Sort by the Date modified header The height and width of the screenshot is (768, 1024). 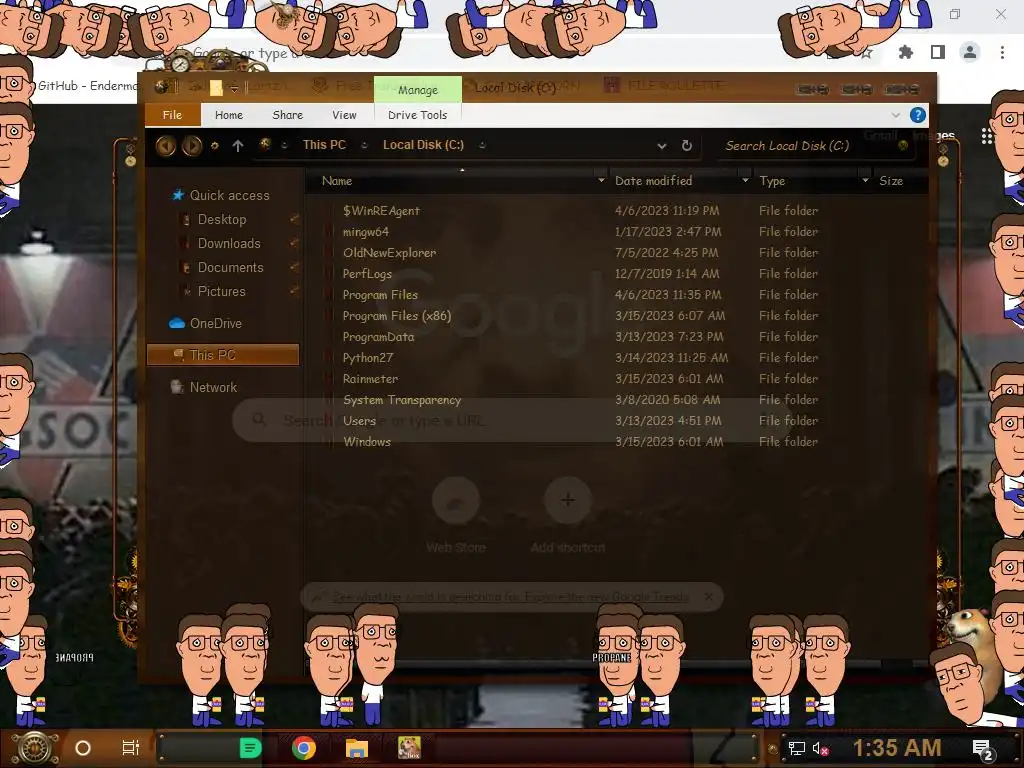653,181
